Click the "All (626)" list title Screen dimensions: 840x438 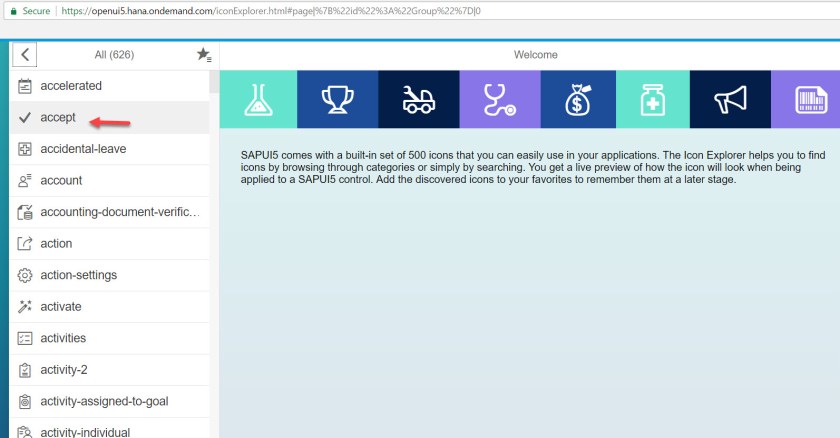coord(114,55)
